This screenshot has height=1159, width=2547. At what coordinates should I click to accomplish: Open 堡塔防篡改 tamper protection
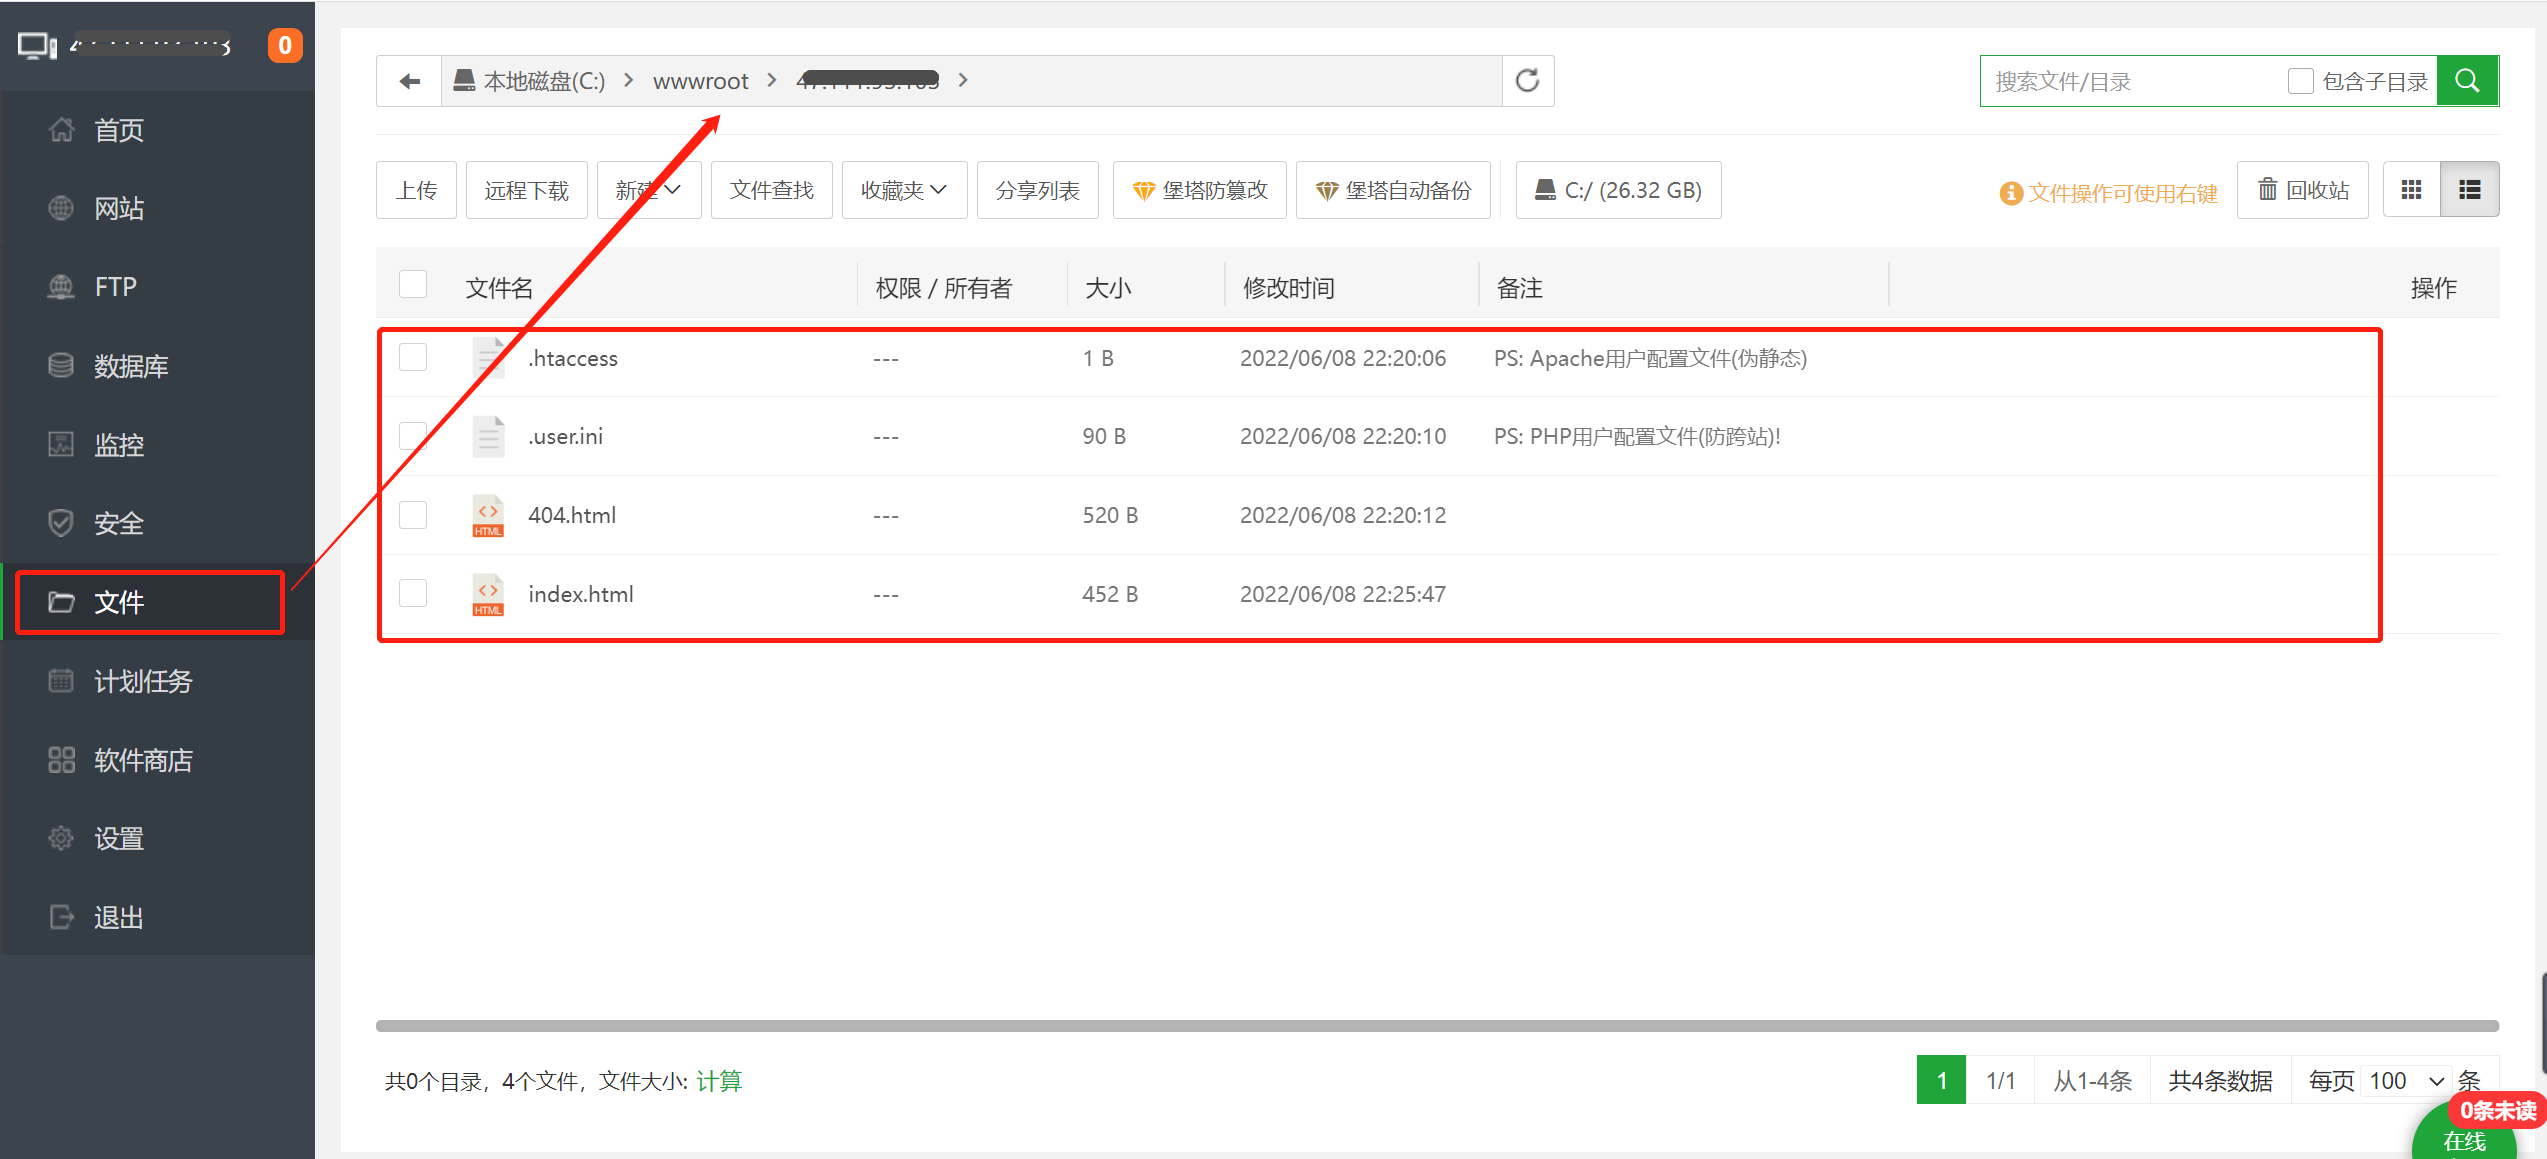point(1200,190)
